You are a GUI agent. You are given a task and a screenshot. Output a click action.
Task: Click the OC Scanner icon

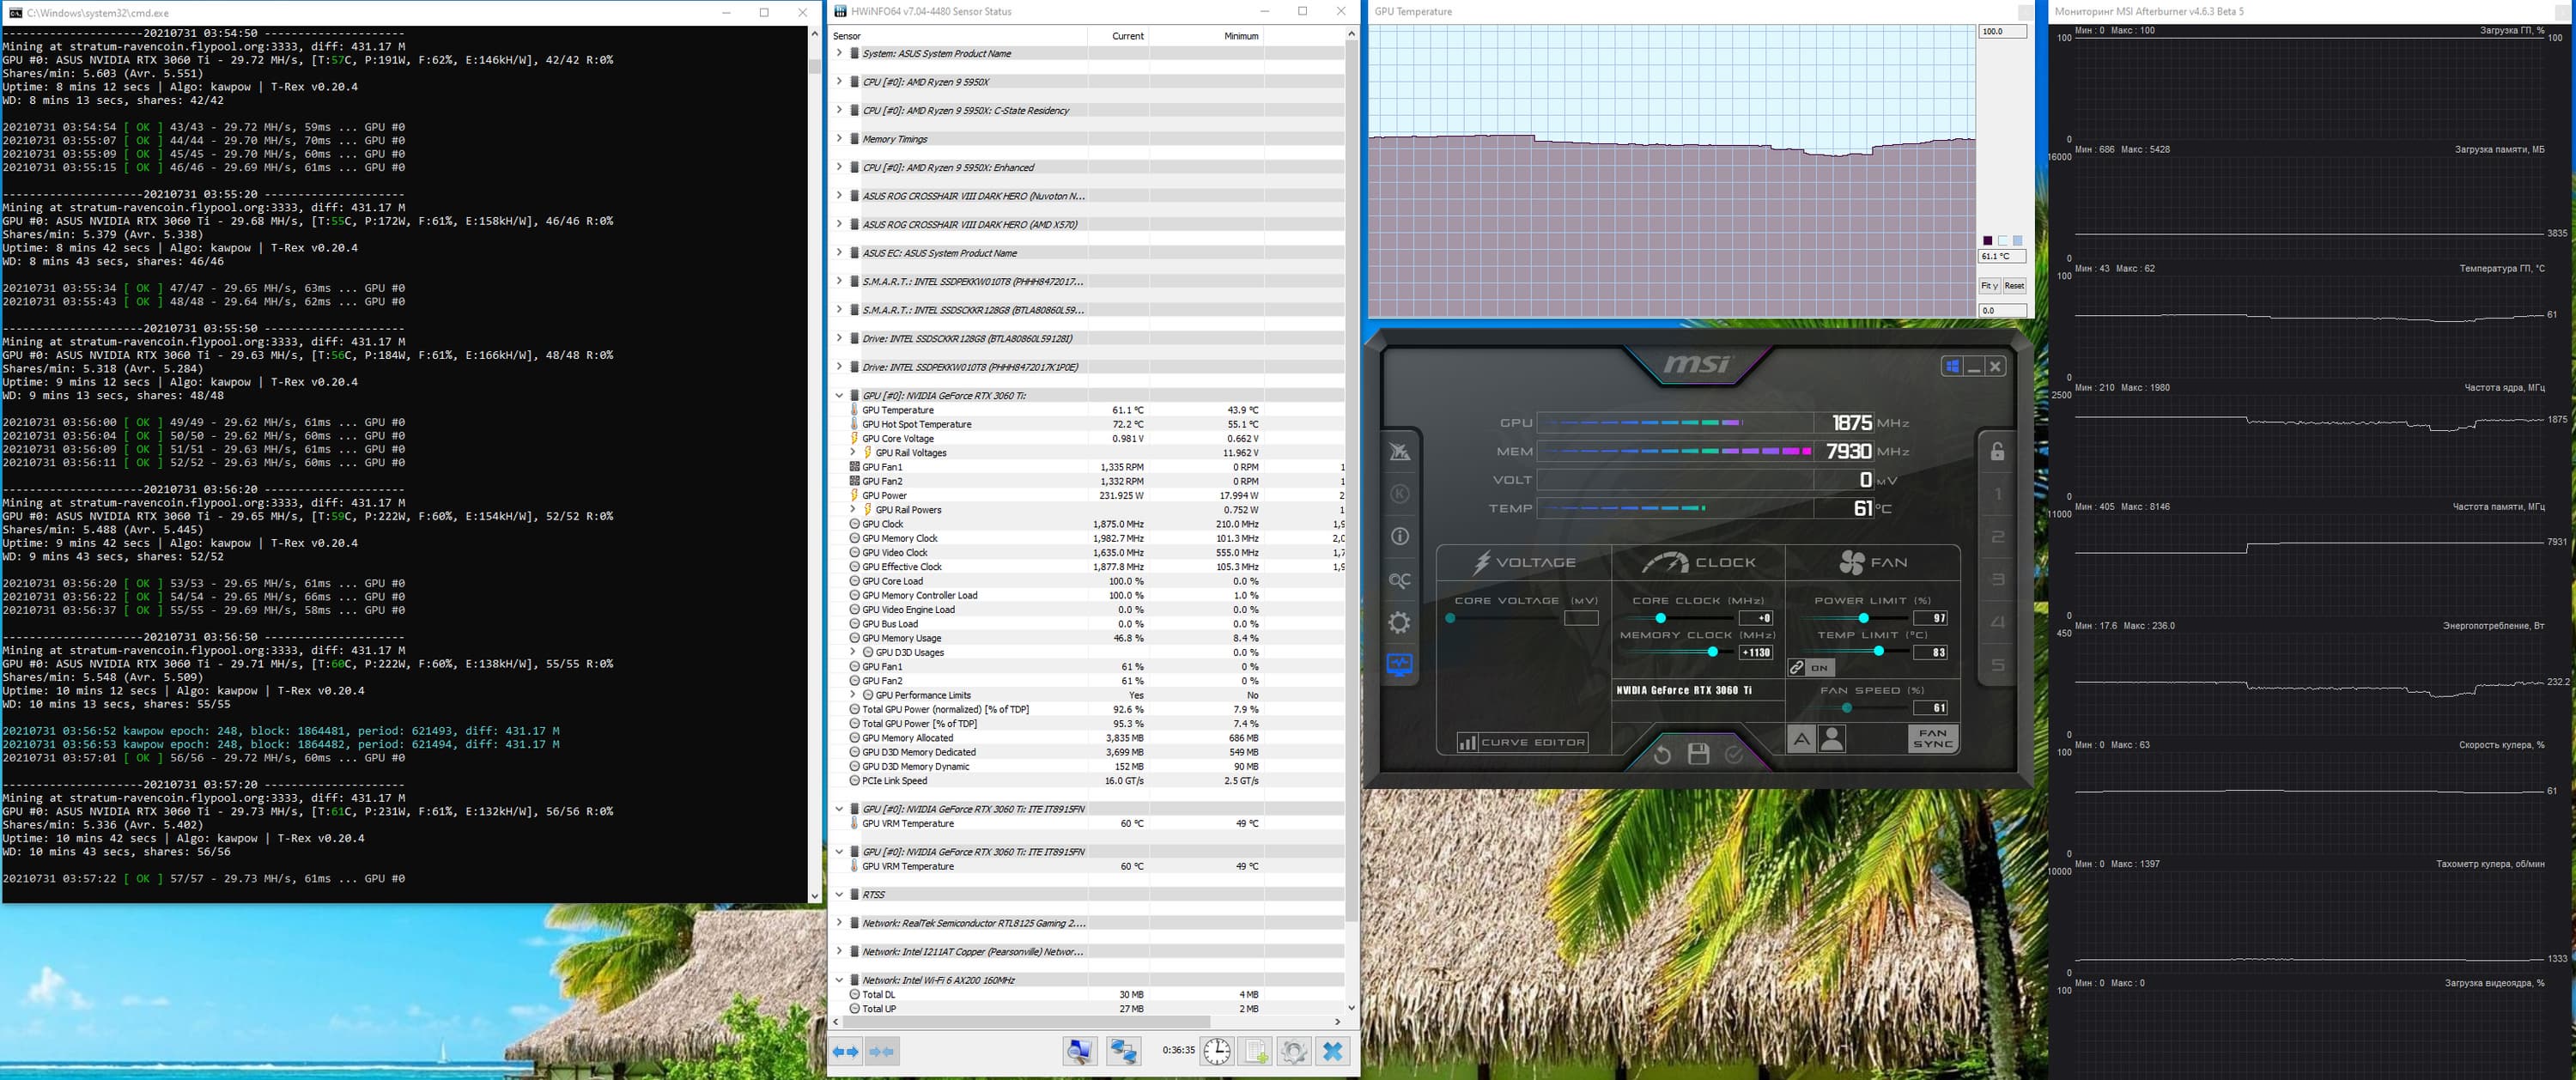click(x=1399, y=580)
